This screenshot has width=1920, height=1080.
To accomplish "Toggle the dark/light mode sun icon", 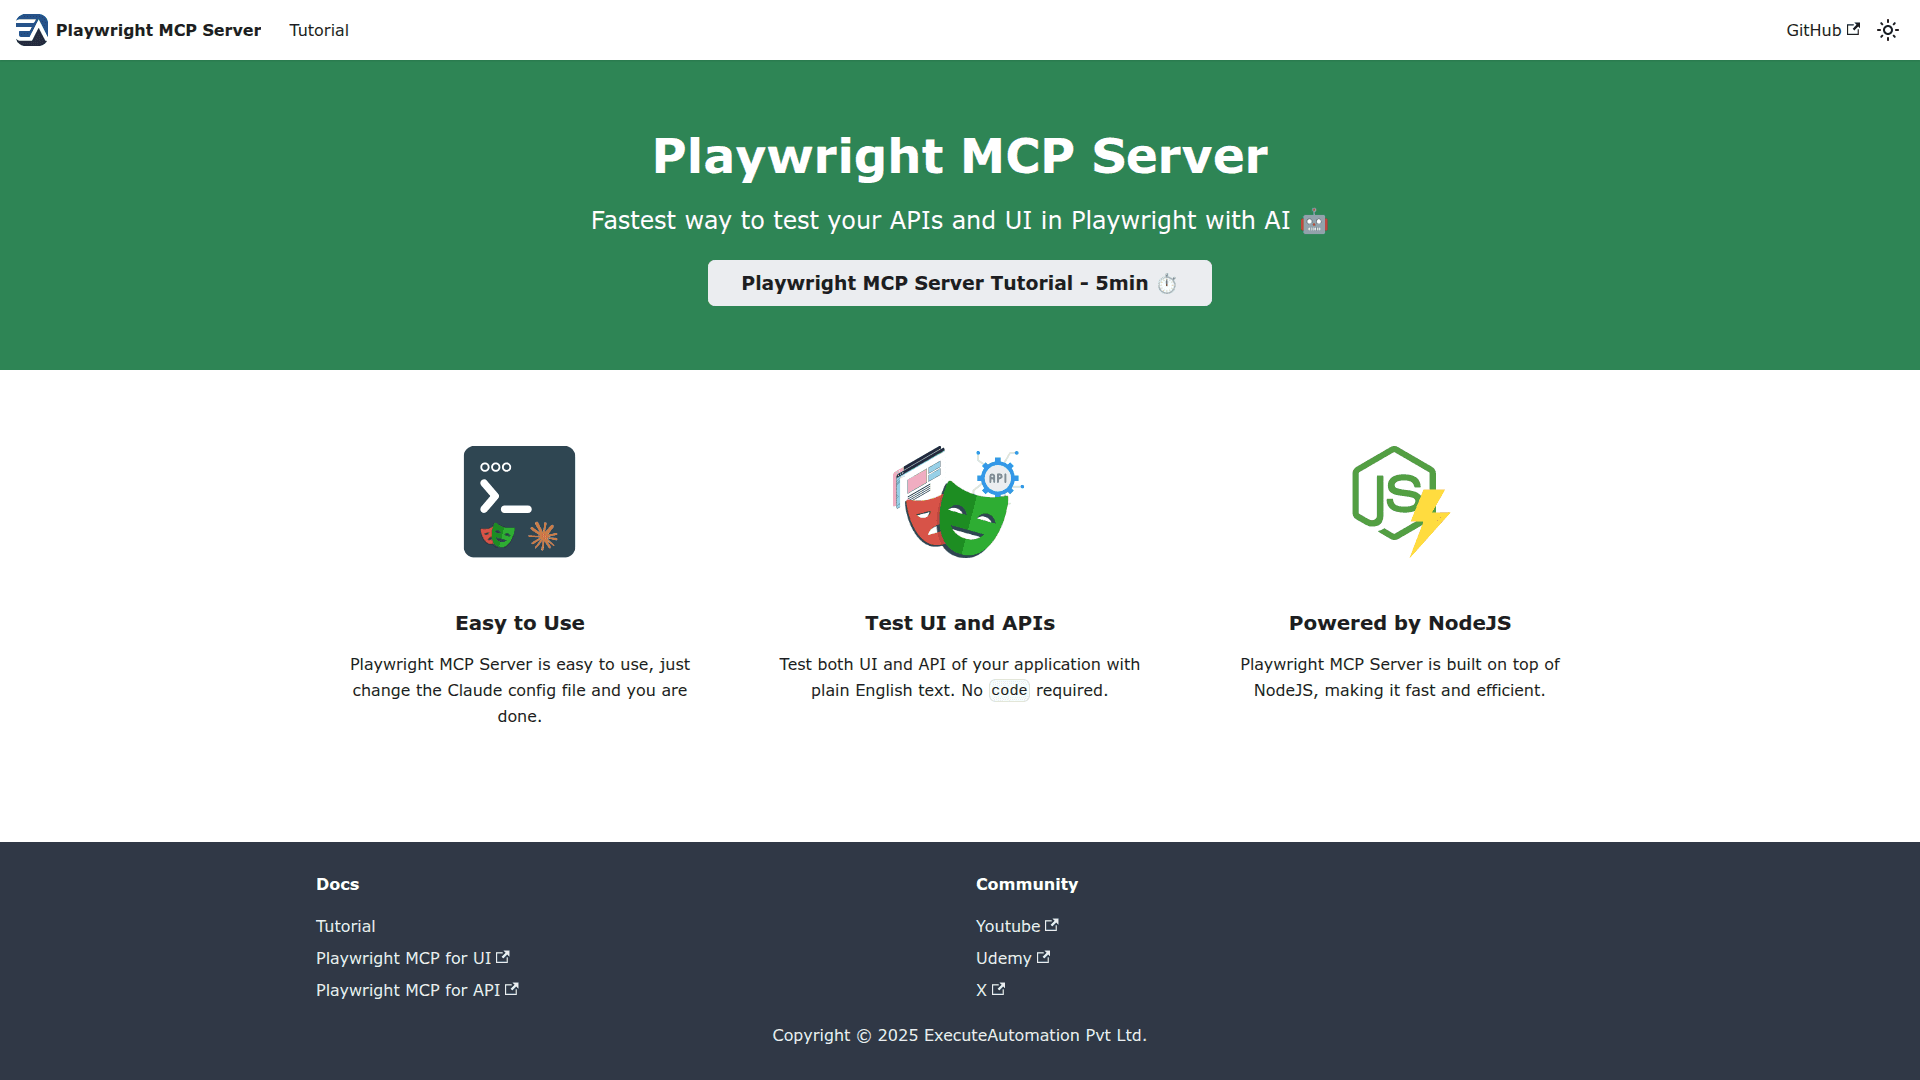I will (x=1887, y=30).
